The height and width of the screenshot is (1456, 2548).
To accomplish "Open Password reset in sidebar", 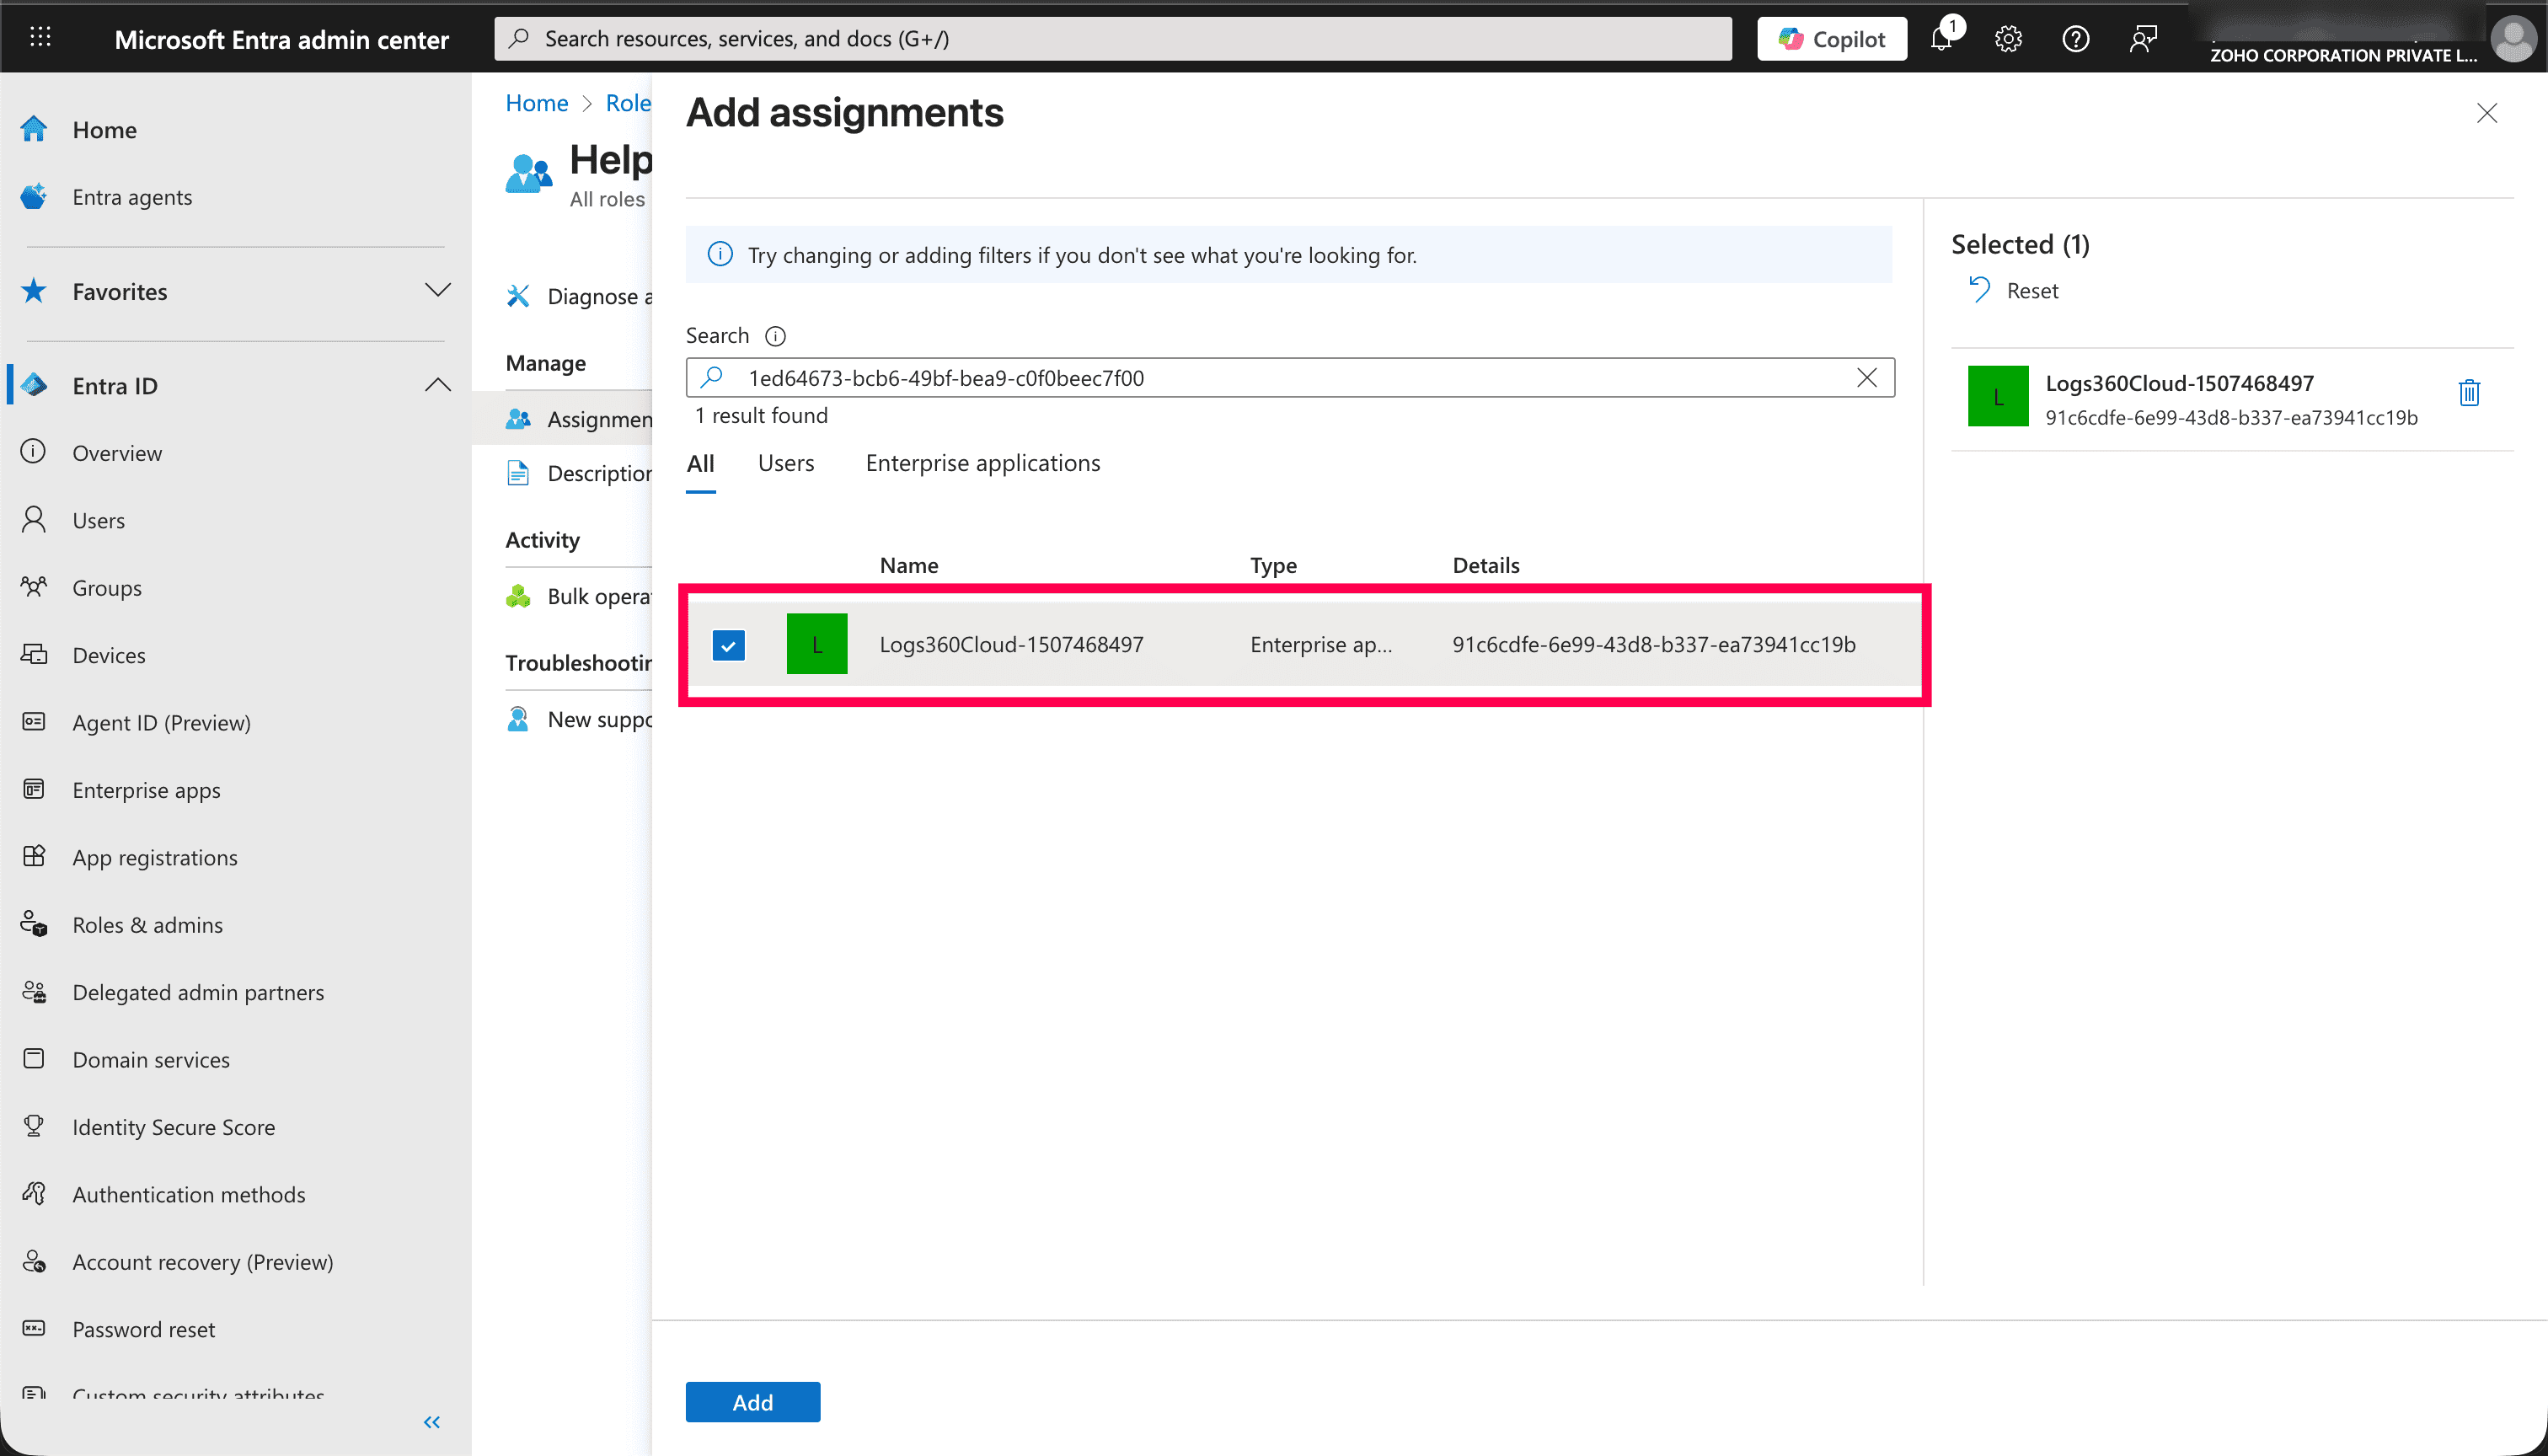I will [x=143, y=1328].
